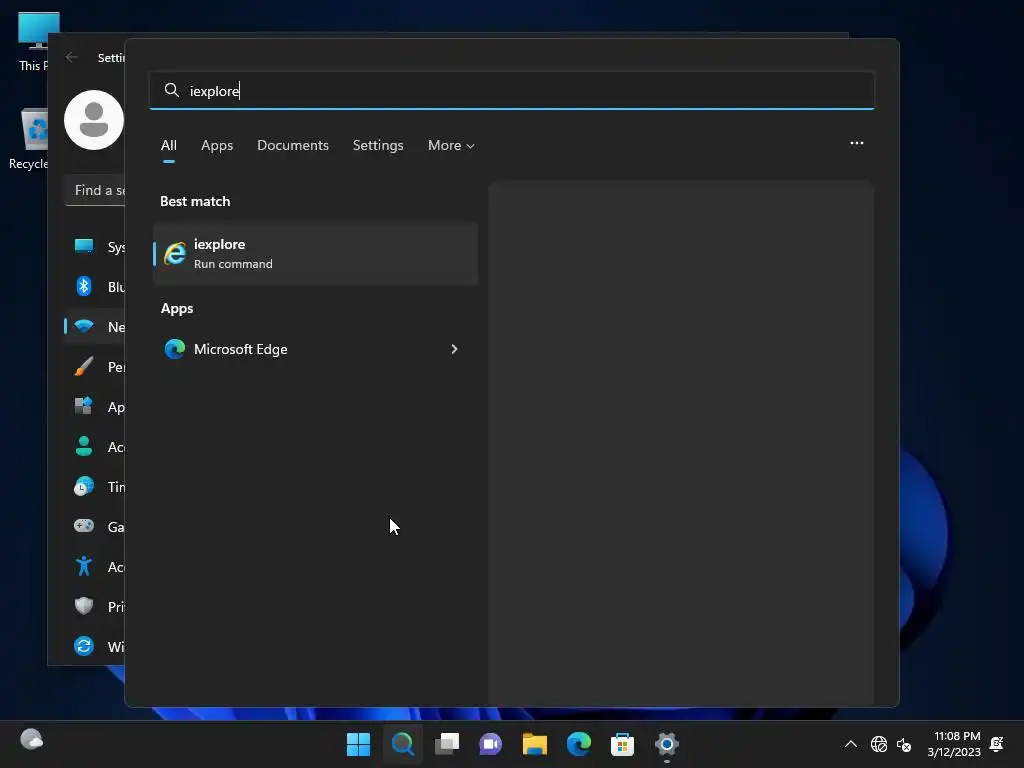This screenshot has width=1024, height=768.
Task: Click the taskbar Search icon
Action: (402, 744)
